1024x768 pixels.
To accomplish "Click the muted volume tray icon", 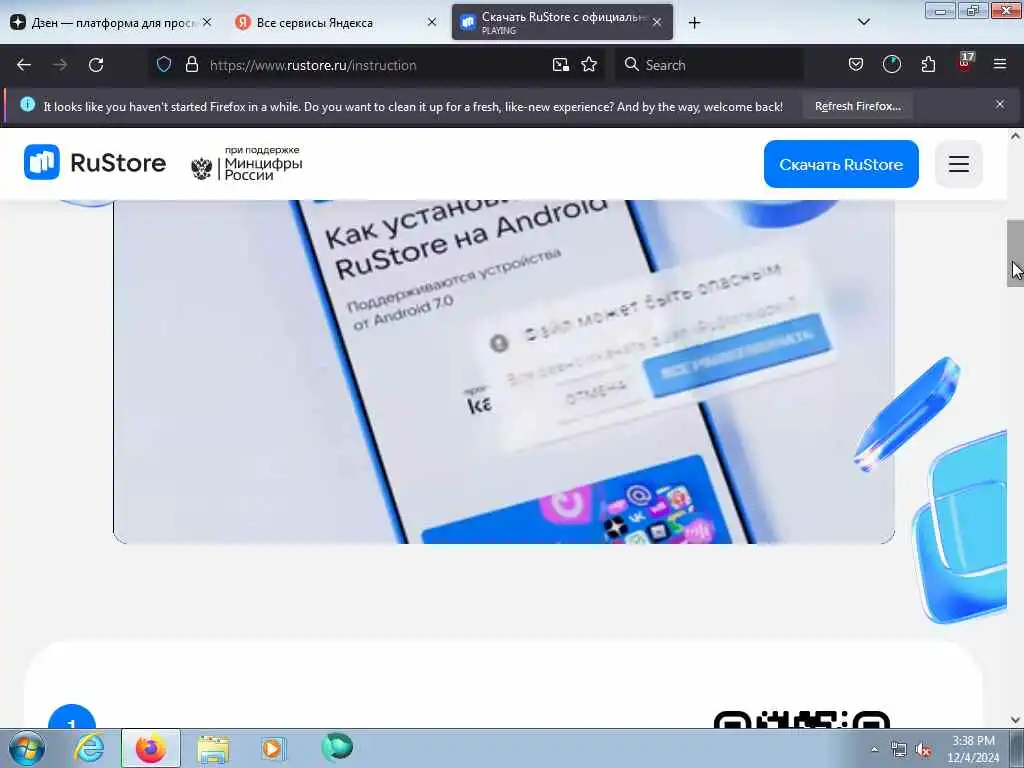I will click(x=923, y=750).
